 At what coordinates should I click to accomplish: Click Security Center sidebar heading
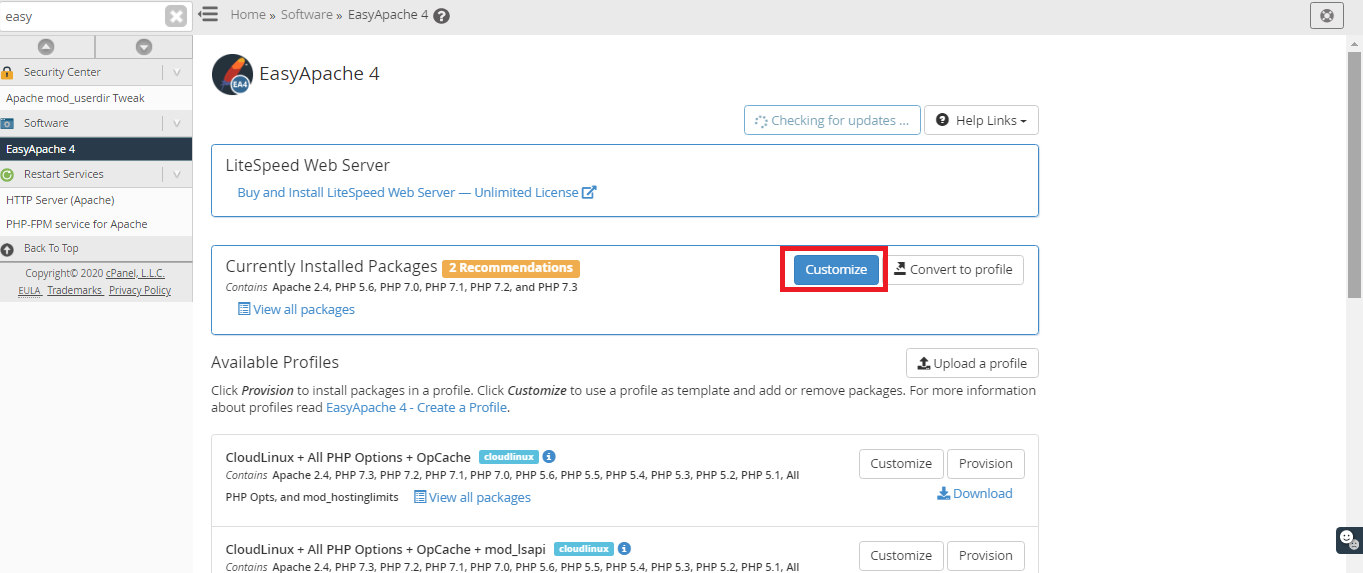pyautogui.click(x=62, y=72)
